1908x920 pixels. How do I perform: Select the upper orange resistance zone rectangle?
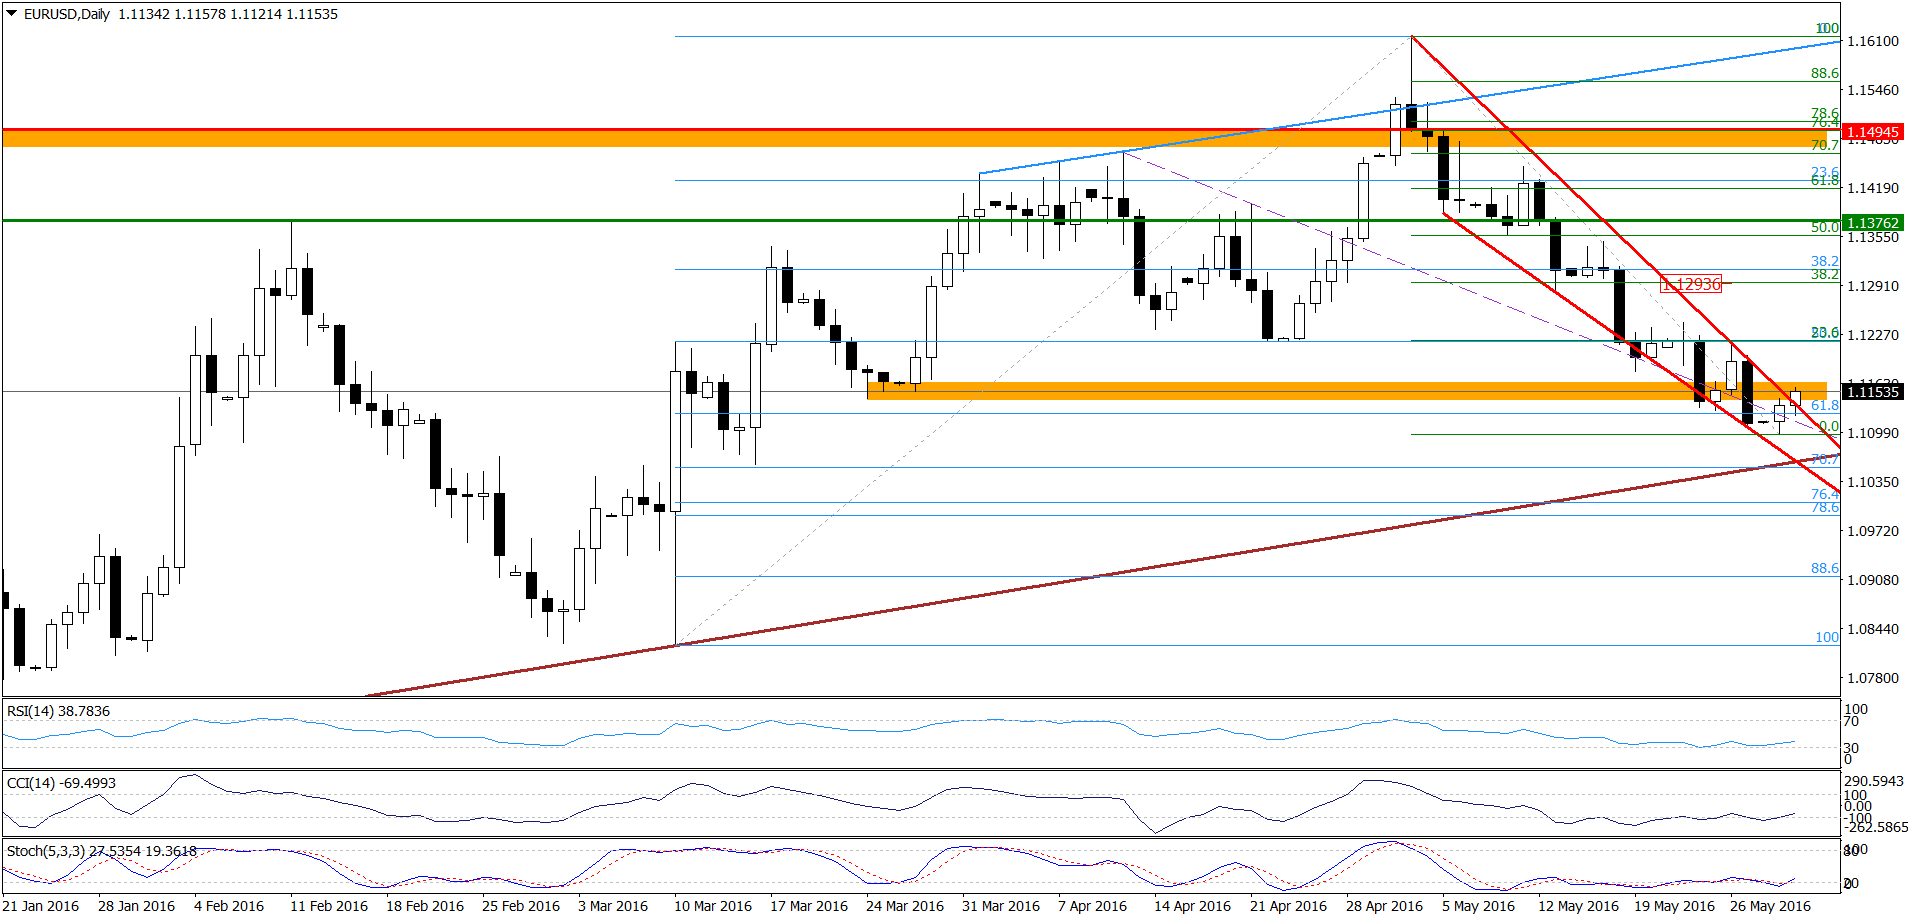coord(914,138)
